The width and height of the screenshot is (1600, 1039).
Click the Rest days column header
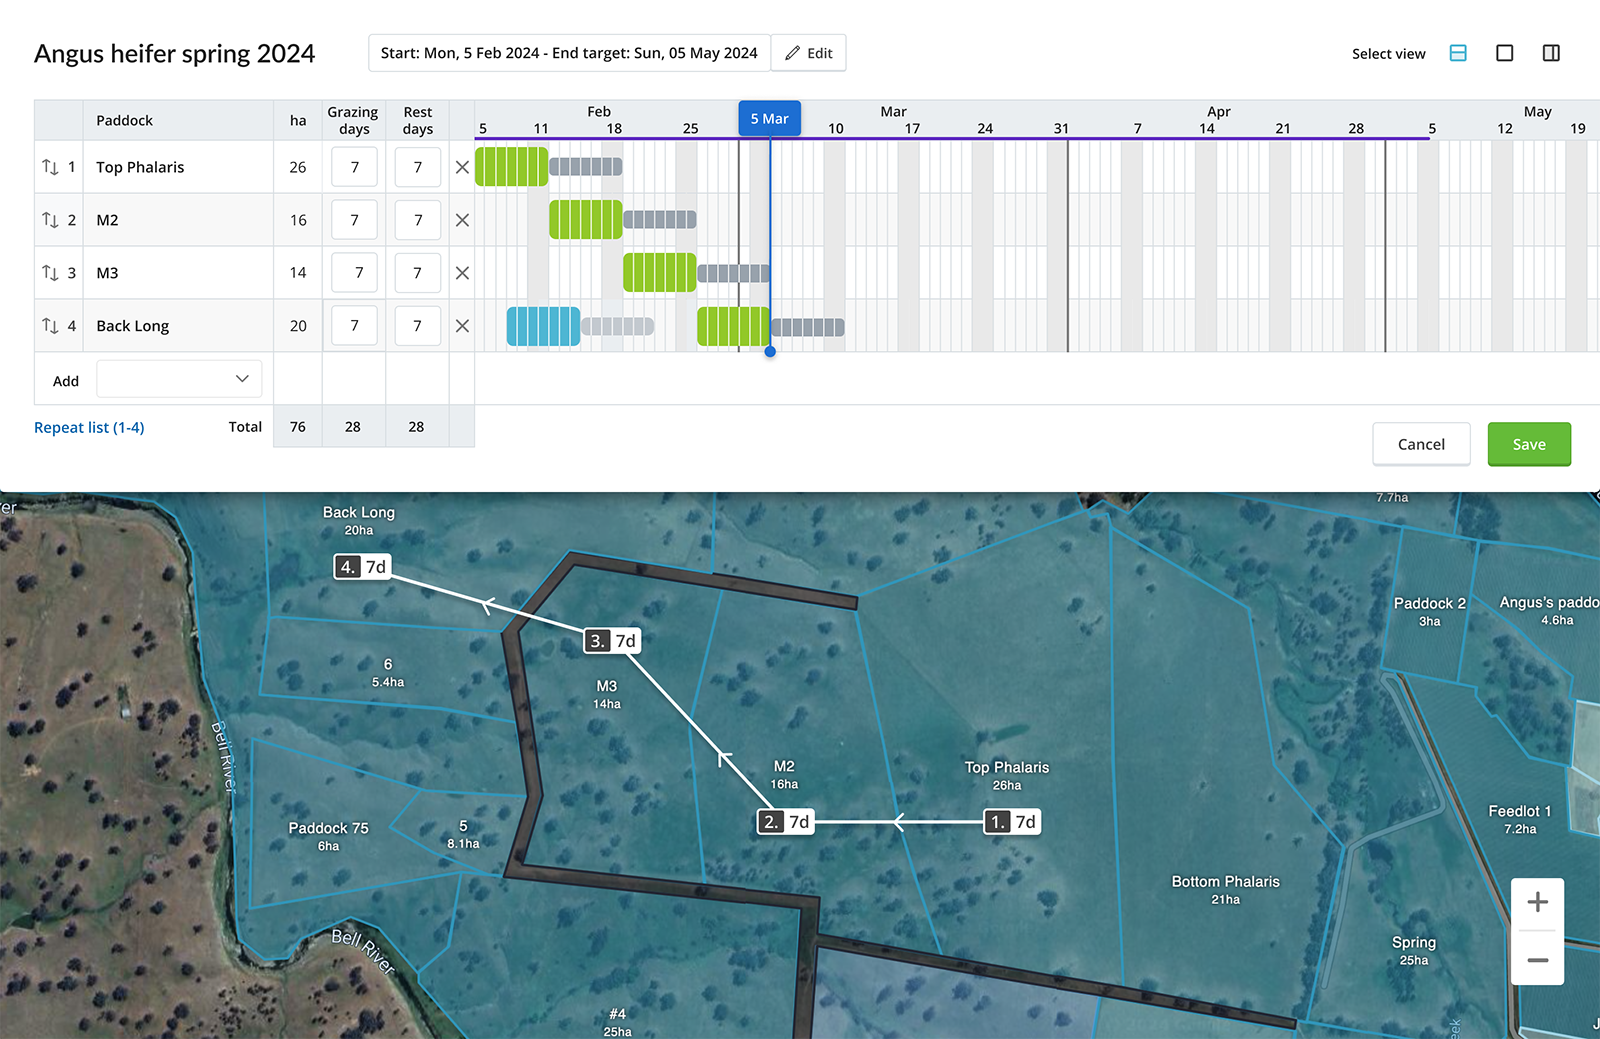point(418,120)
